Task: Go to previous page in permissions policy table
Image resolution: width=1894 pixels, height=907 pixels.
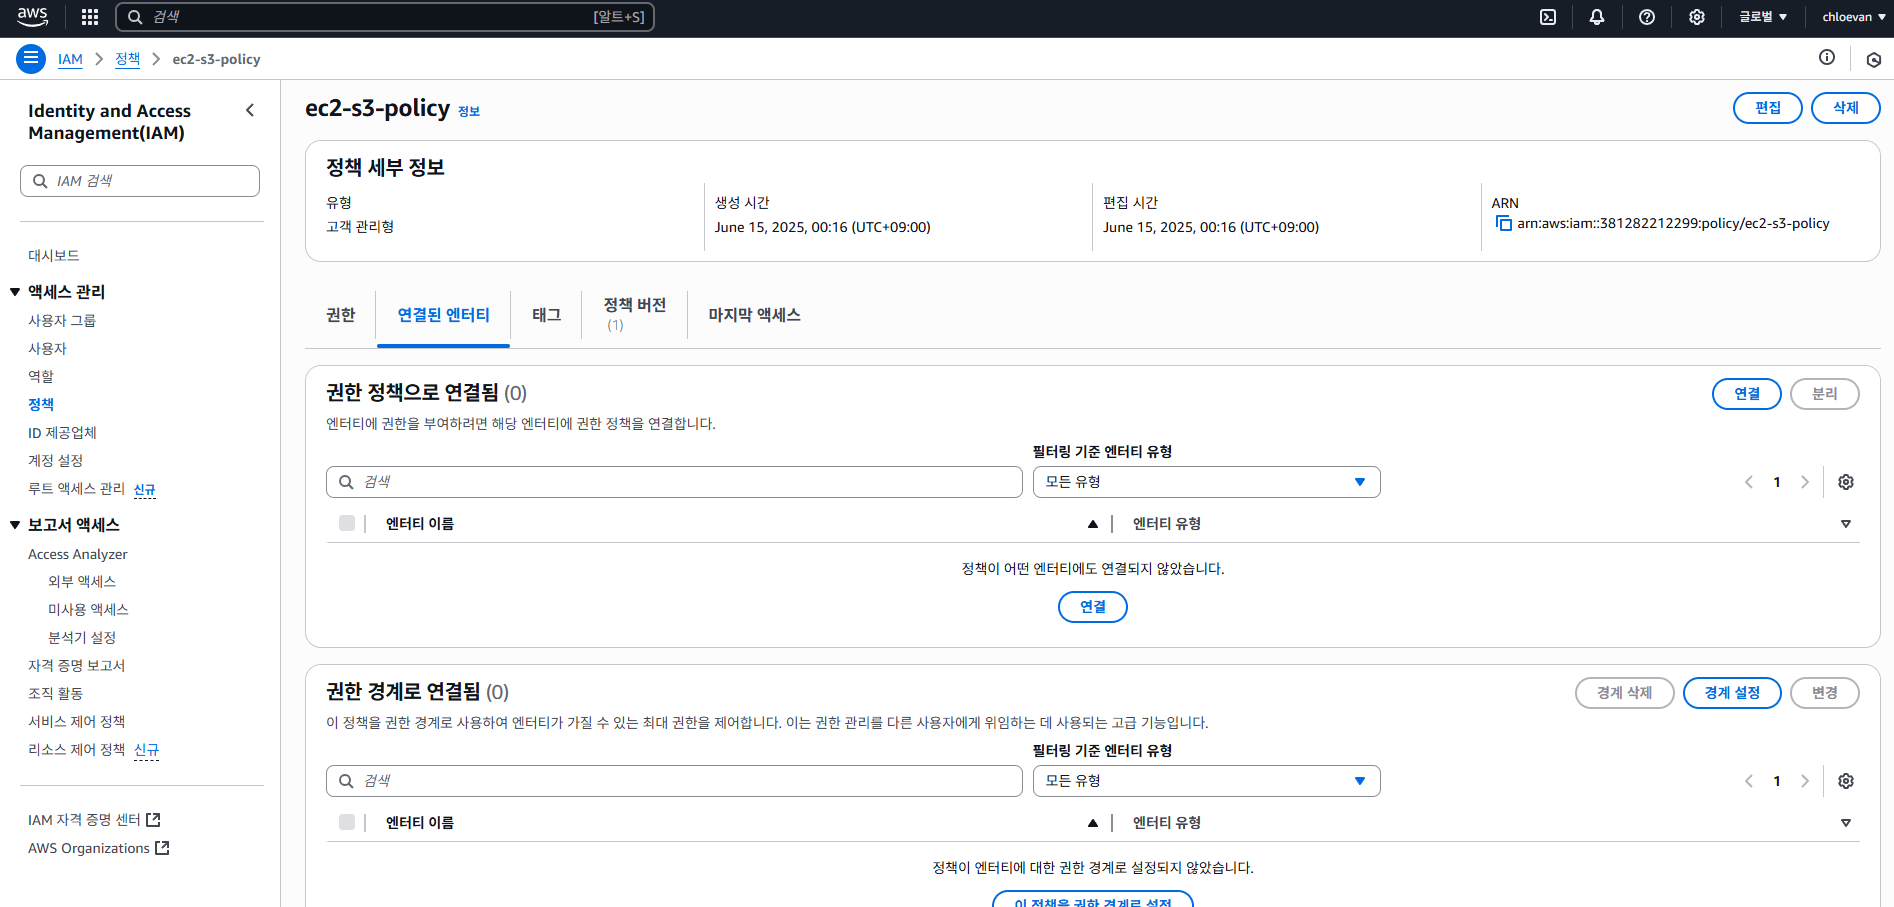Action: (x=1749, y=482)
